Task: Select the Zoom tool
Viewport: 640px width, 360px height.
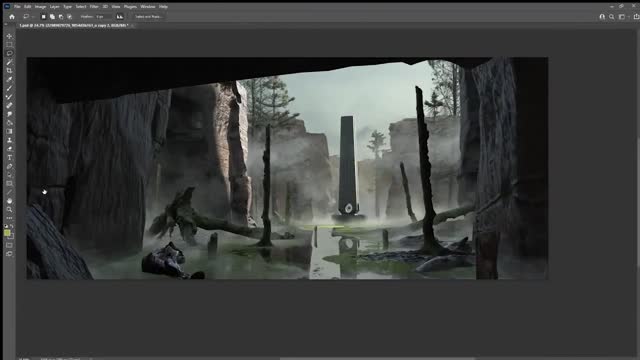Action: tap(9, 209)
